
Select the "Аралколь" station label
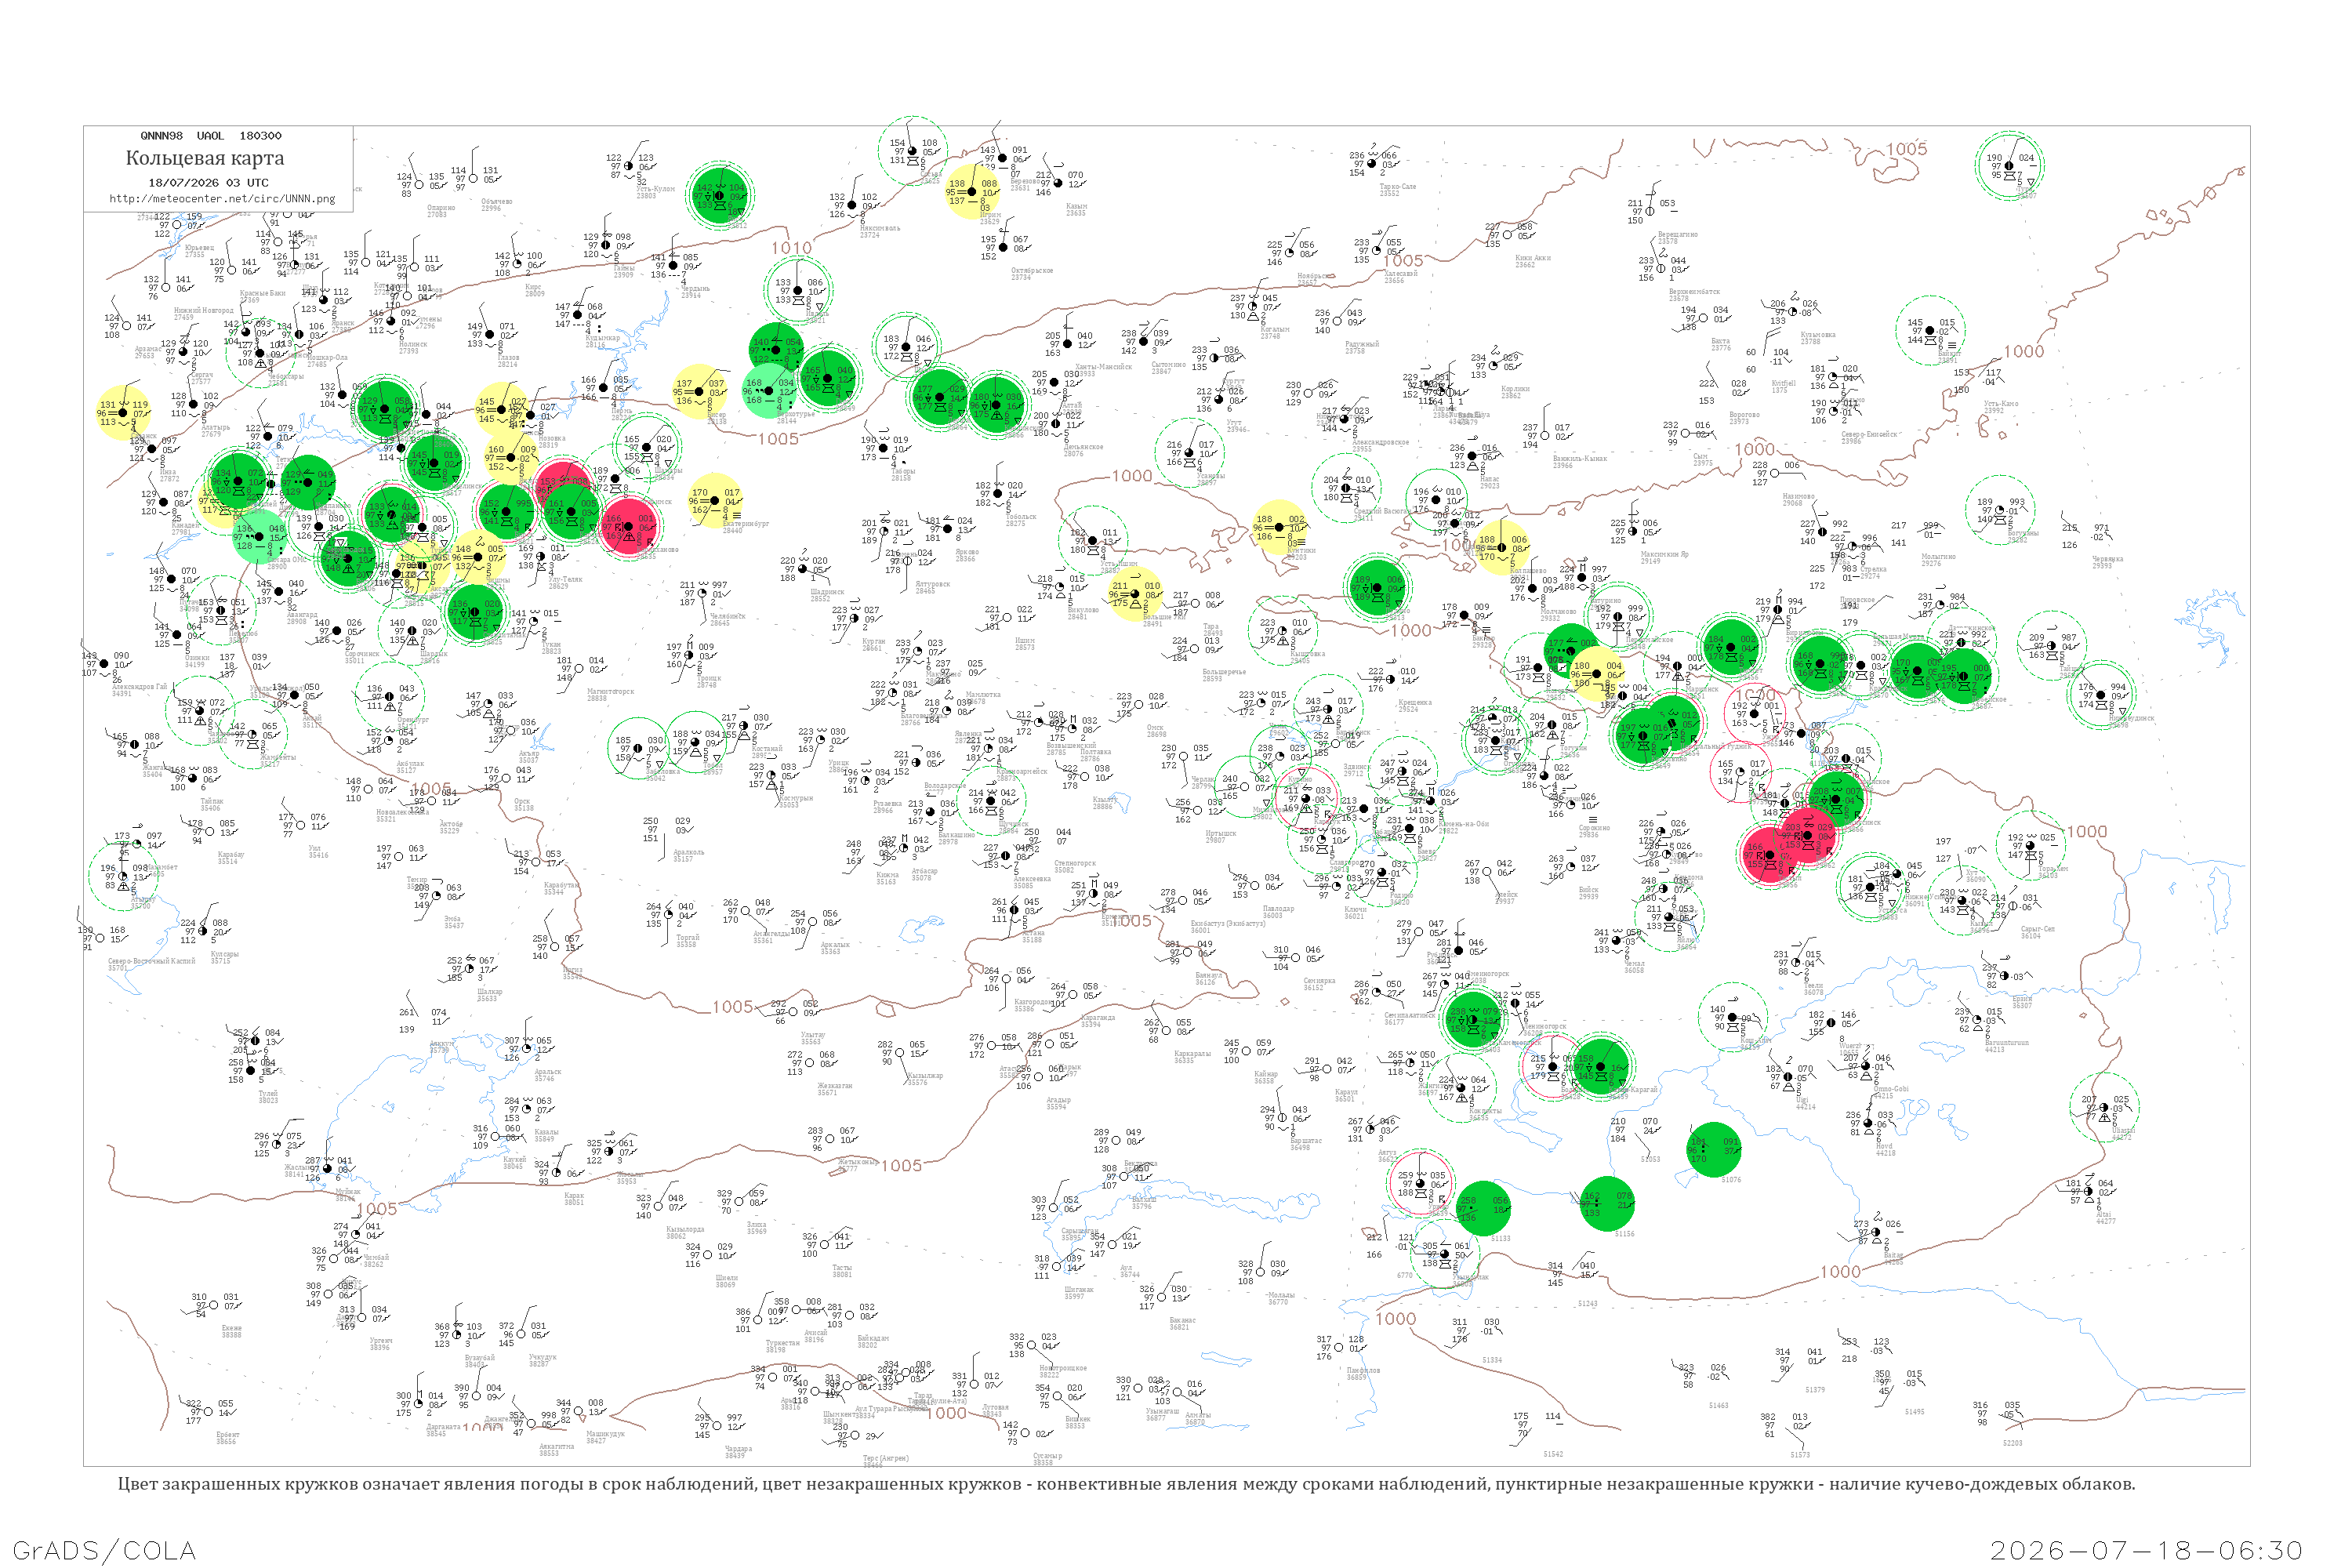tap(688, 853)
